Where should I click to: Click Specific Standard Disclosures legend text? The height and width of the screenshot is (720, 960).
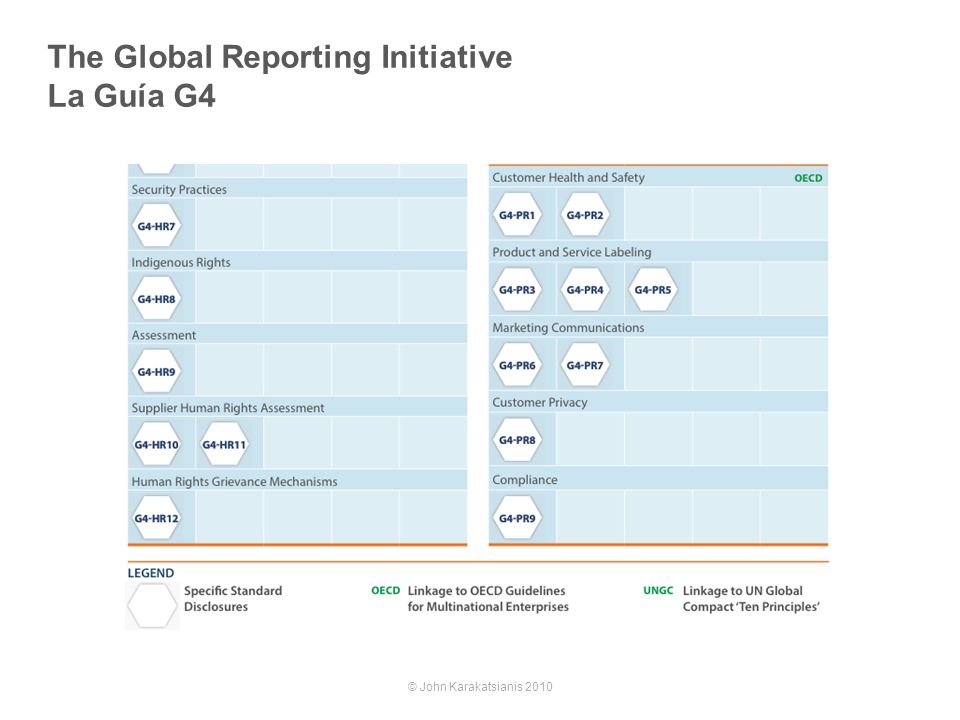(233, 599)
